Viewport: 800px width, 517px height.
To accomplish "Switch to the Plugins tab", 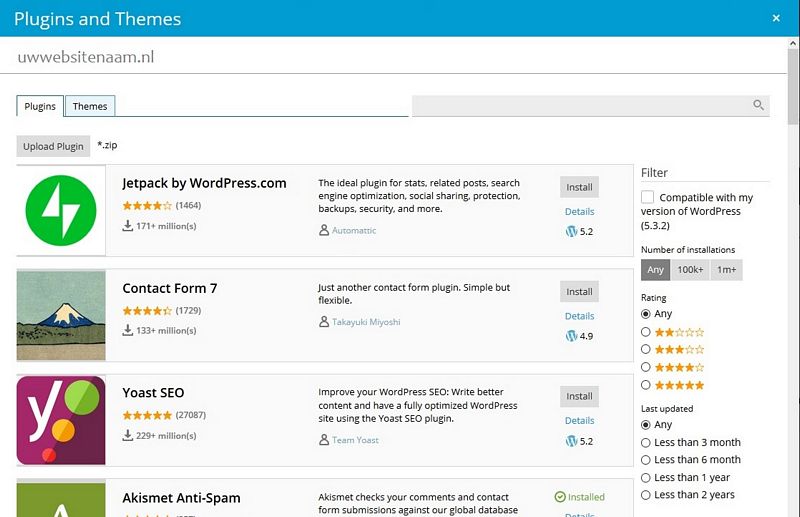I will (x=40, y=106).
